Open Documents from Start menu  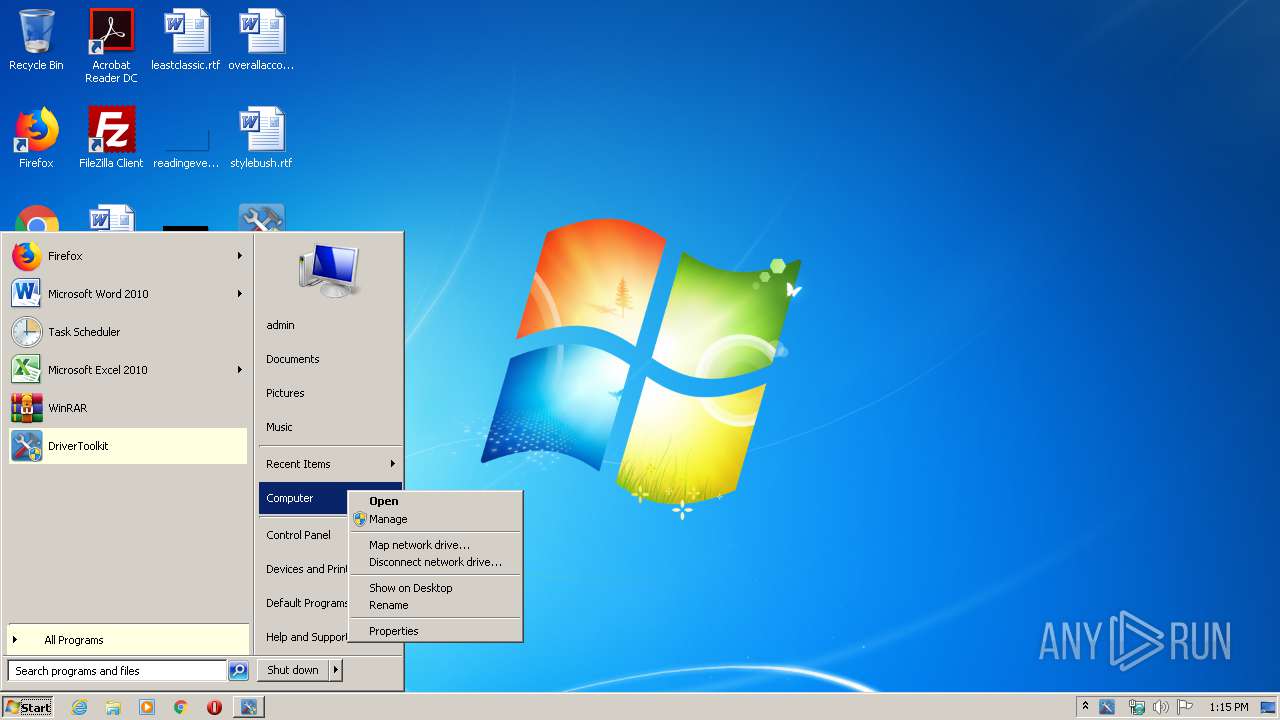point(329,359)
